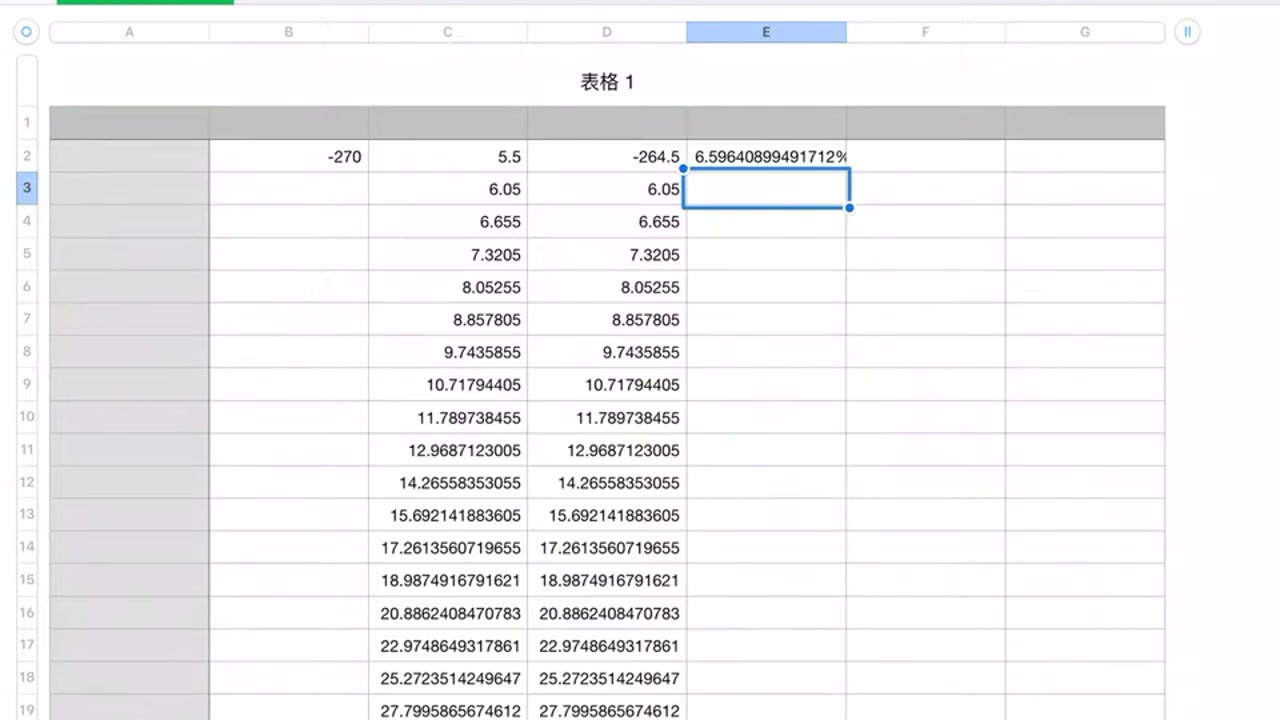Click 20.8862408470783 in column D
1280x720 pixels.
coord(607,613)
